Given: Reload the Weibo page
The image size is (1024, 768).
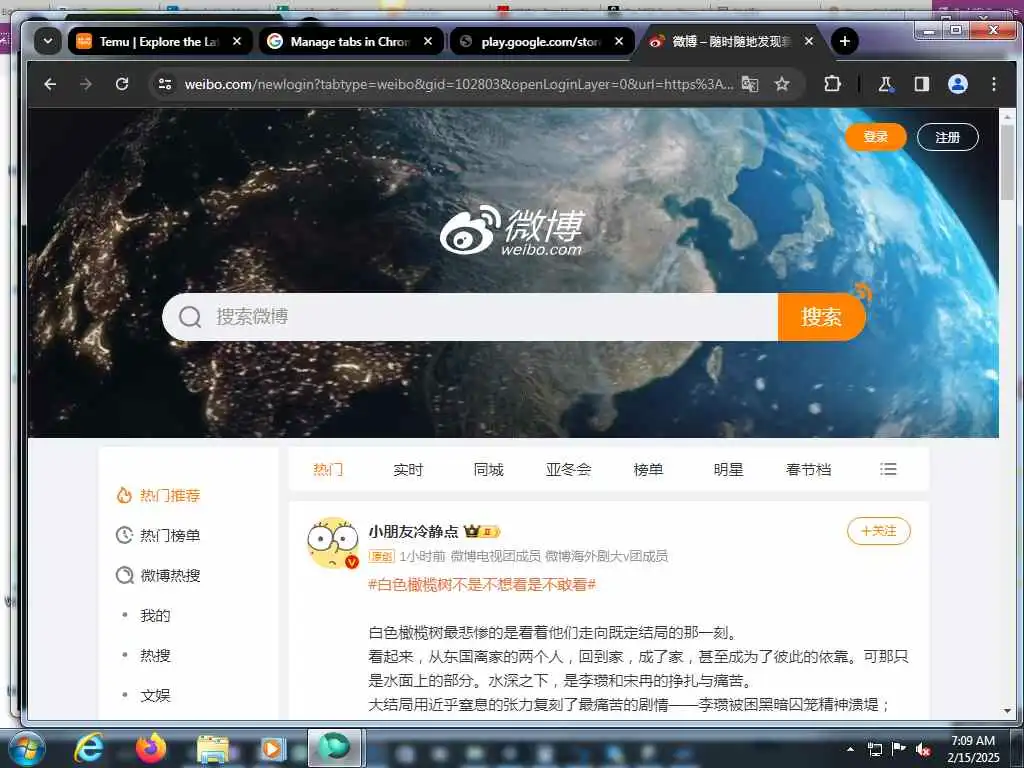Looking at the screenshot, I should [x=122, y=84].
